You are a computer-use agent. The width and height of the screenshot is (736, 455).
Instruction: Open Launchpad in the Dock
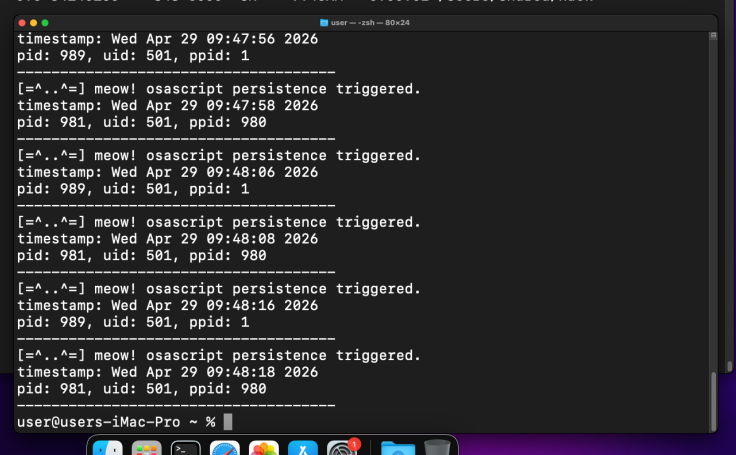(146, 448)
